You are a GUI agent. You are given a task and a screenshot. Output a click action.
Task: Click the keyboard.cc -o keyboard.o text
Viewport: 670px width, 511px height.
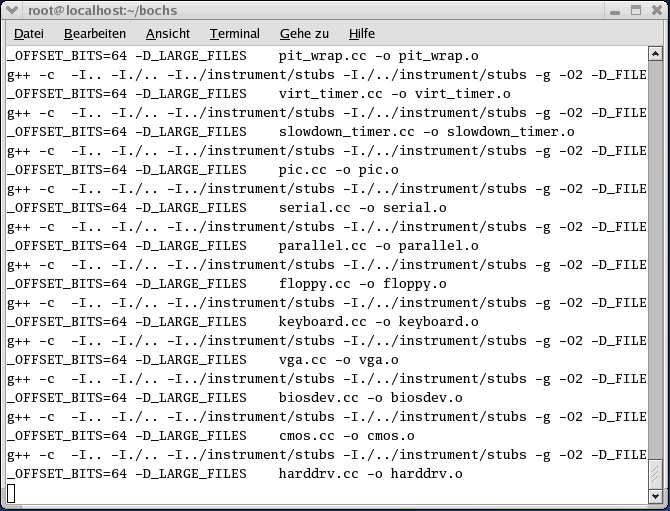pyautogui.click(x=379, y=322)
